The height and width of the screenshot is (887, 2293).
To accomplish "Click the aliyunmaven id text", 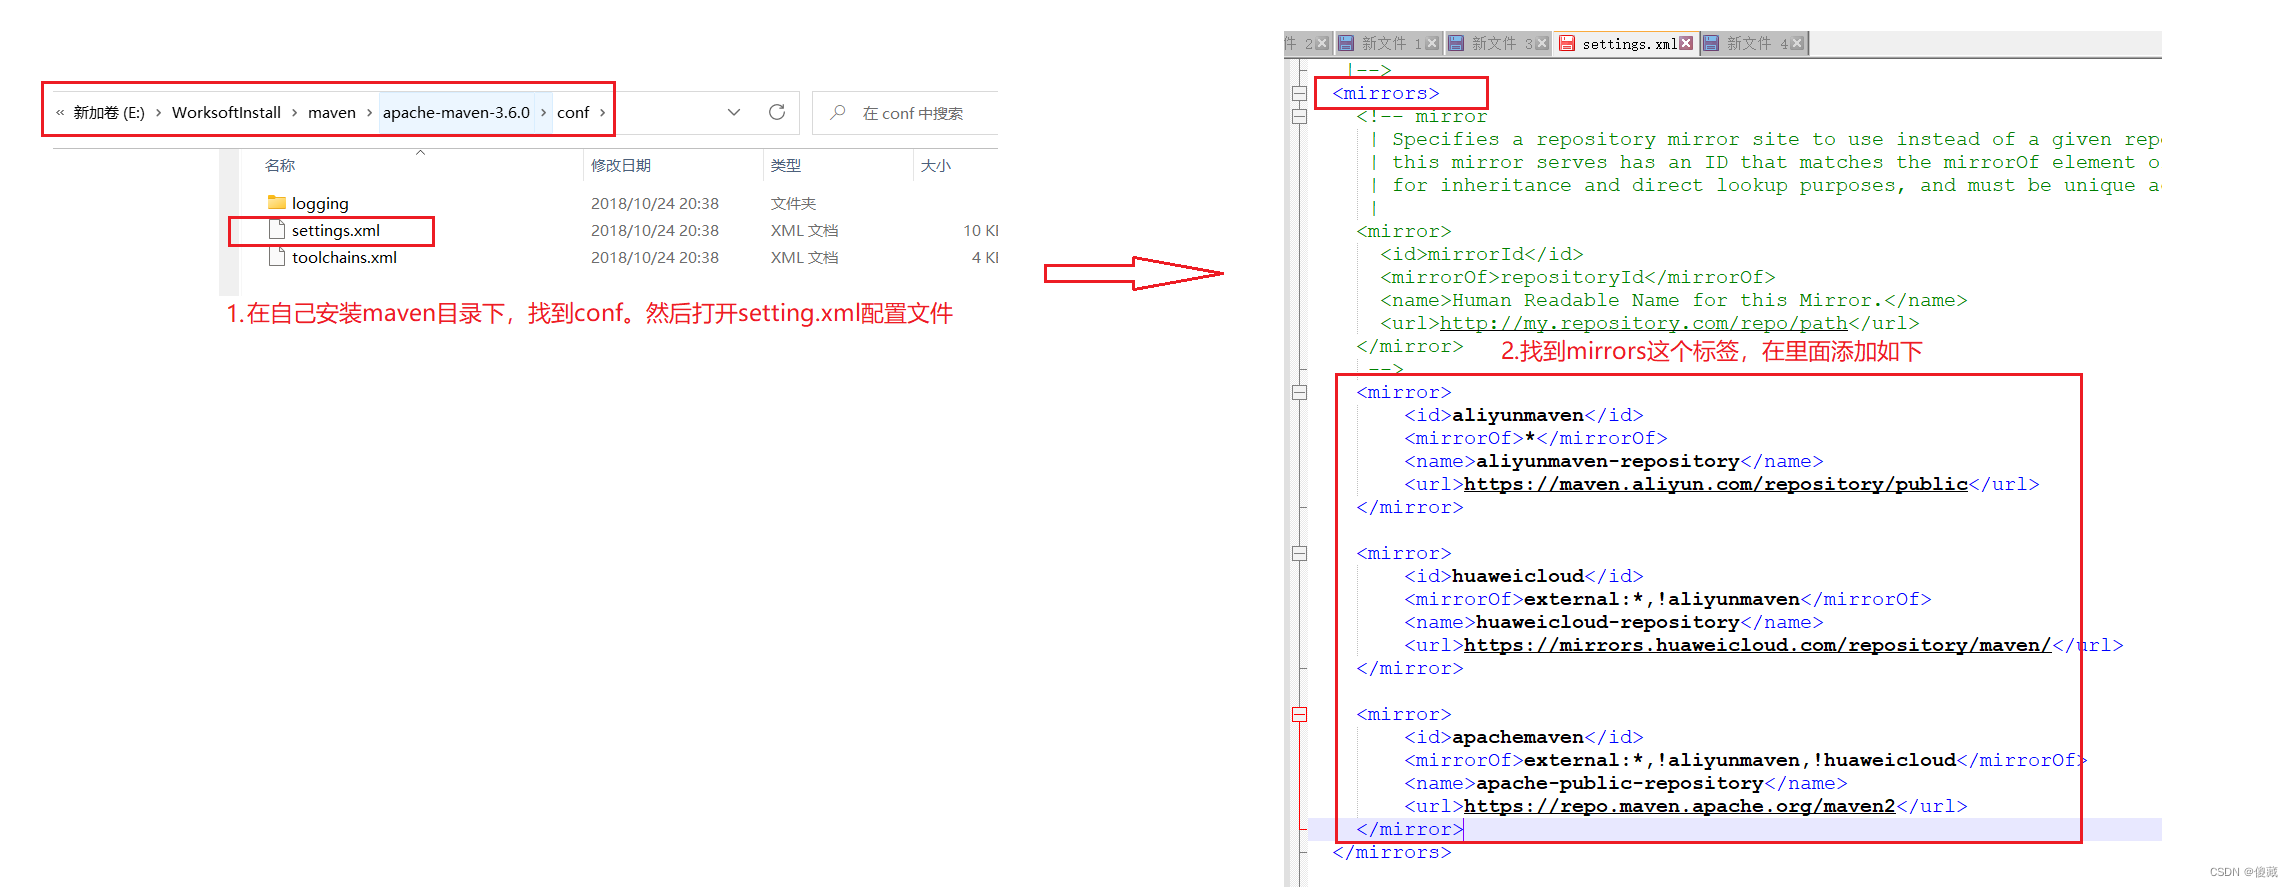I will click(x=1518, y=415).
